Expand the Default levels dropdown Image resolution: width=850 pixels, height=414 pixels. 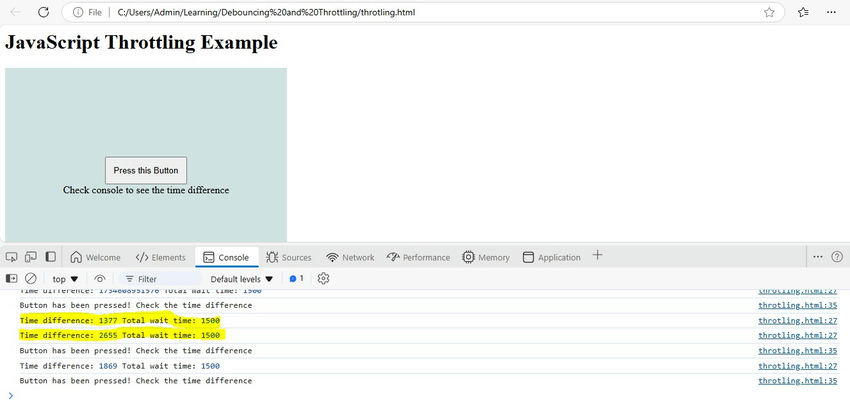(241, 279)
